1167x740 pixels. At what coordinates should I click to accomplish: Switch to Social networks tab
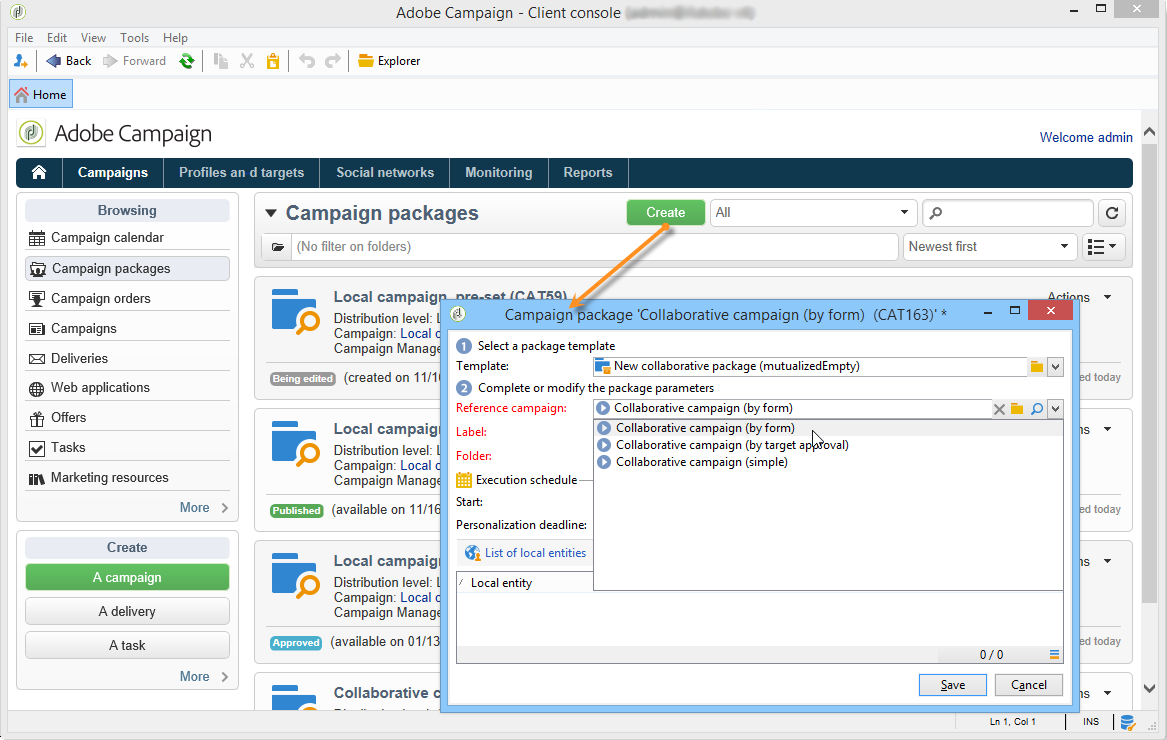[x=385, y=173]
